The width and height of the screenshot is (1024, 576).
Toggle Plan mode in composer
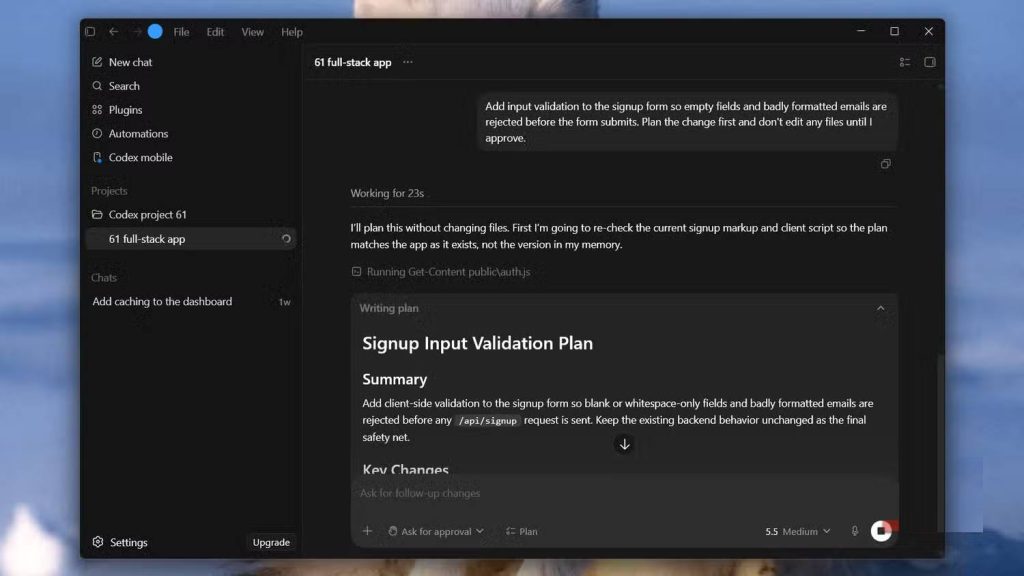pyautogui.click(x=522, y=532)
